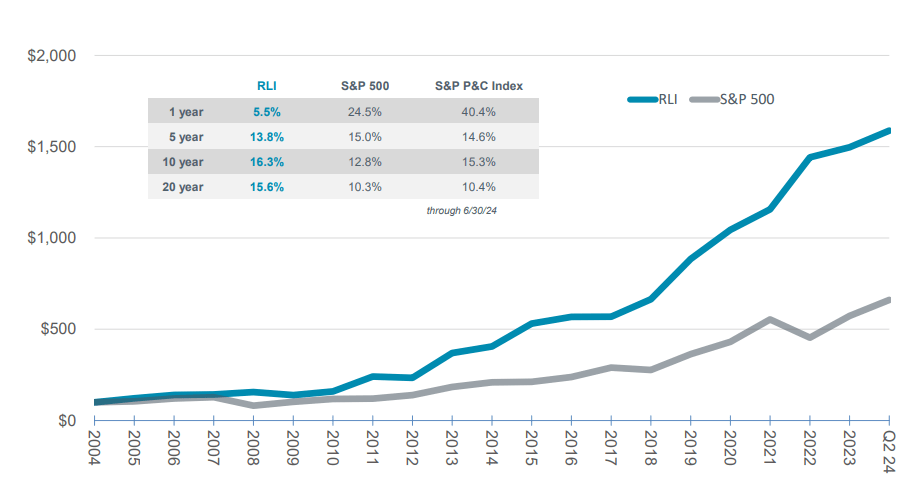Select the 5 year row label

click(186, 137)
